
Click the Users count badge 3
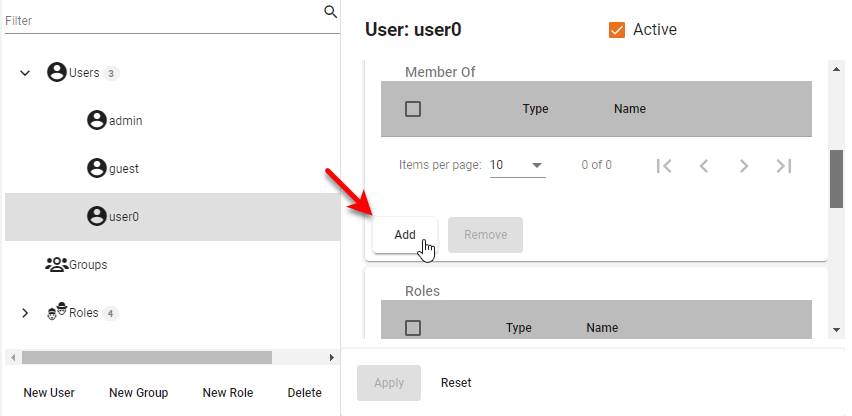[111, 73]
